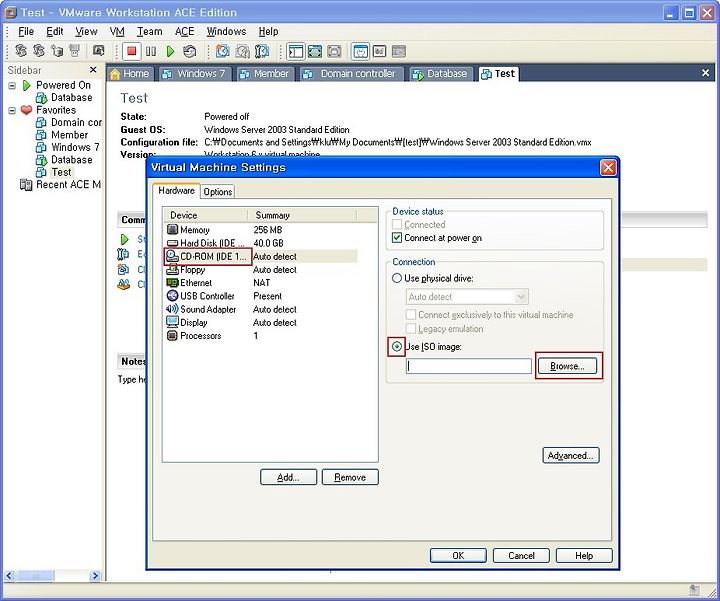Switch to the Options tab in settings
This screenshot has width=720, height=601.
pyautogui.click(x=218, y=191)
